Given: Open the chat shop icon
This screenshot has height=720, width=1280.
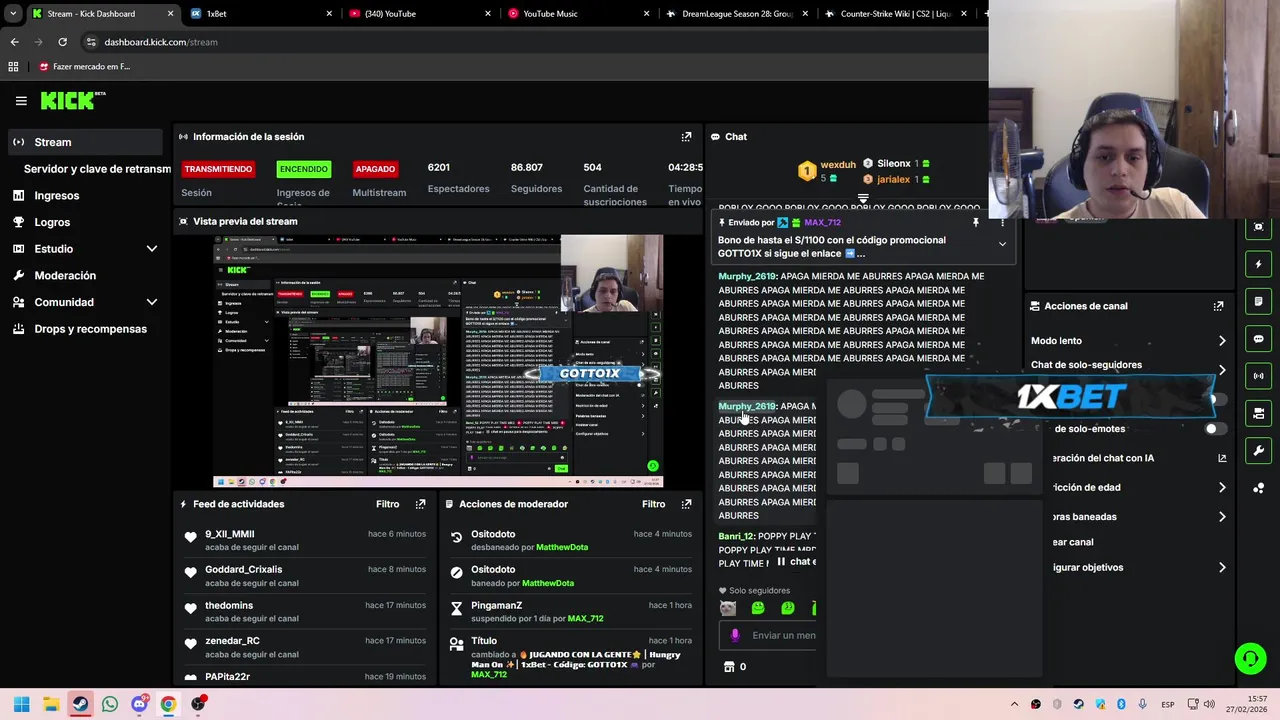Looking at the screenshot, I should point(729,666).
